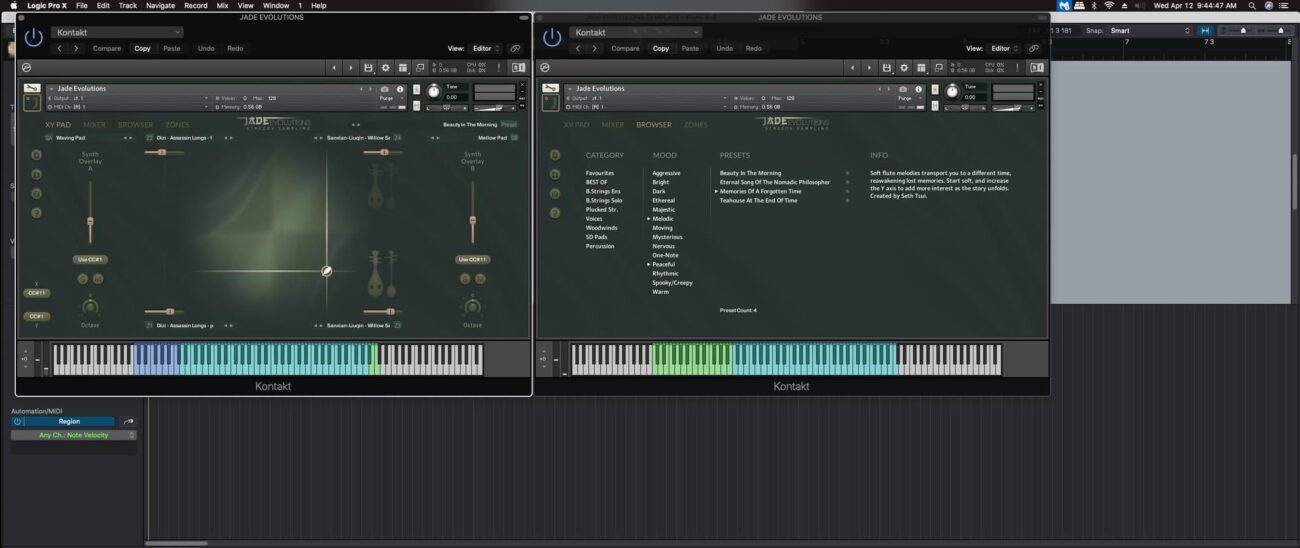Click the XY pad cursor handle
The width and height of the screenshot is (1300, 548).
click(327, 271)
